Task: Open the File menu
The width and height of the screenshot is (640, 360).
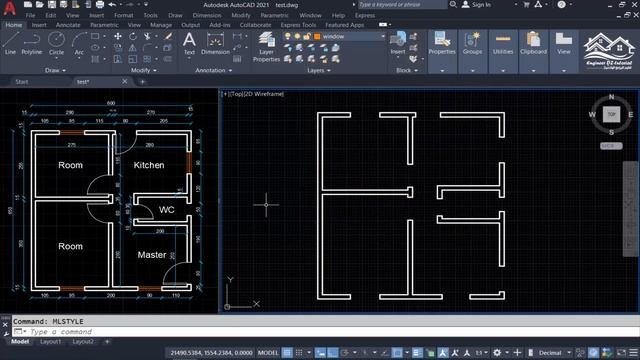Action: (x=30, y=16)
